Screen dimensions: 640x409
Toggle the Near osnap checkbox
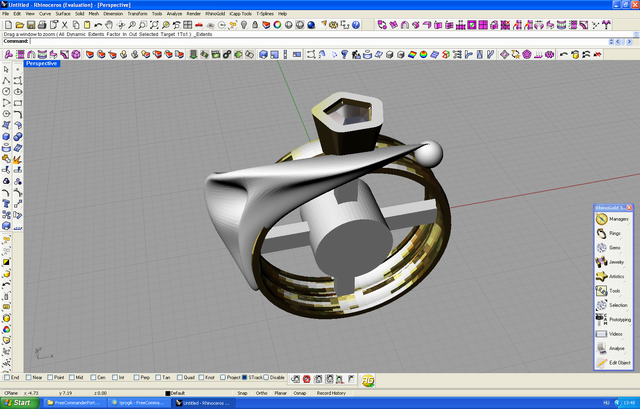click(29, 378)
